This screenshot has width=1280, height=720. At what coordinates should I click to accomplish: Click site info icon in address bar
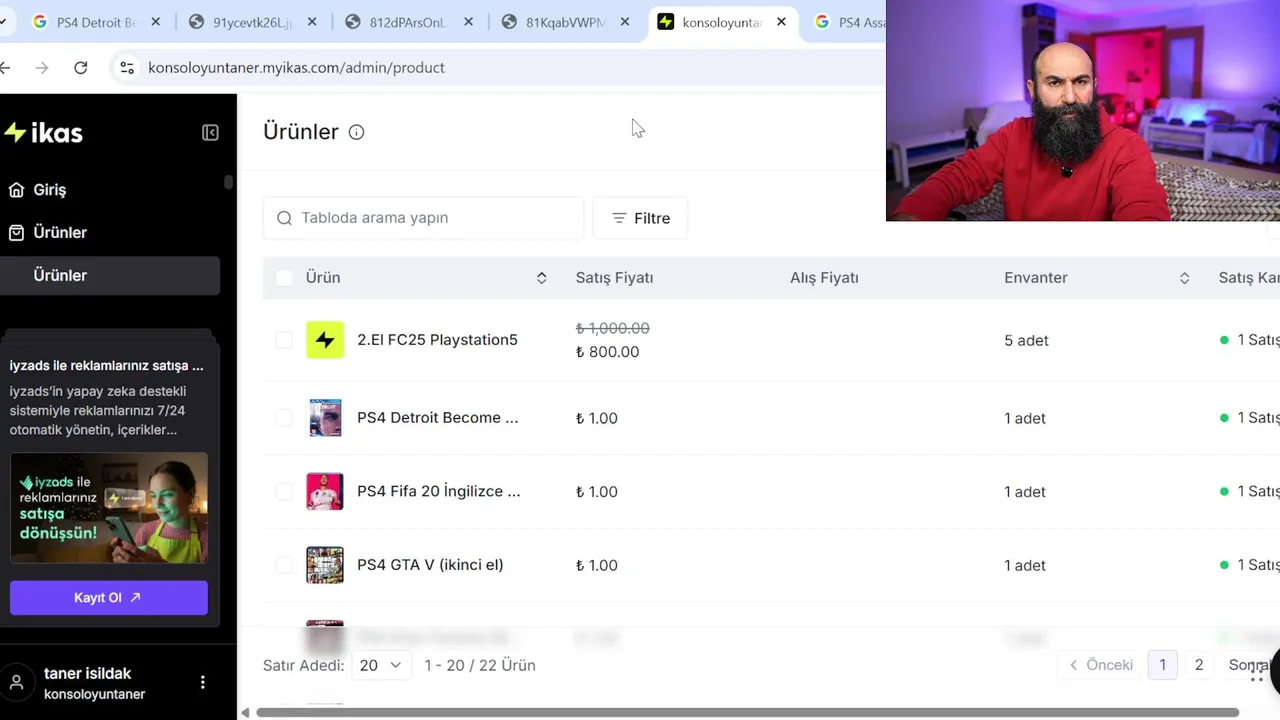127,67
